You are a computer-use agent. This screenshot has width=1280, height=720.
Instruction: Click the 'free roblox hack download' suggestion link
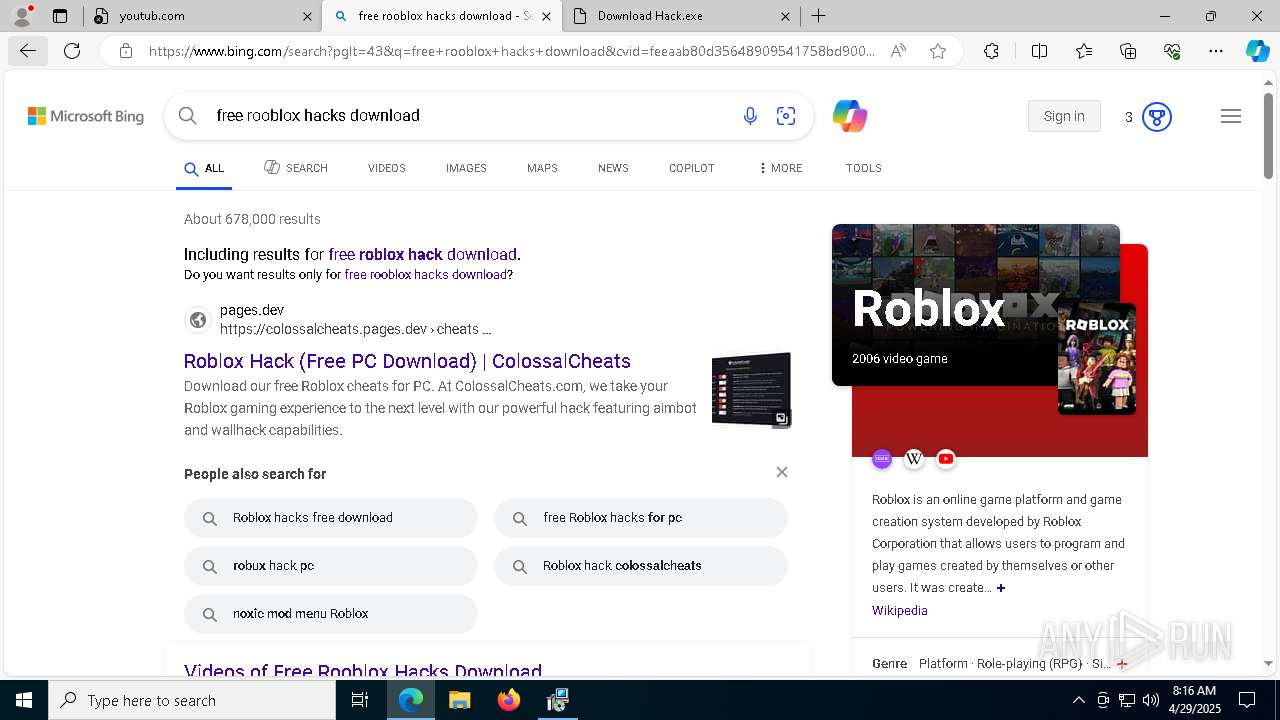pyautogui.click(x=422, y=254)
